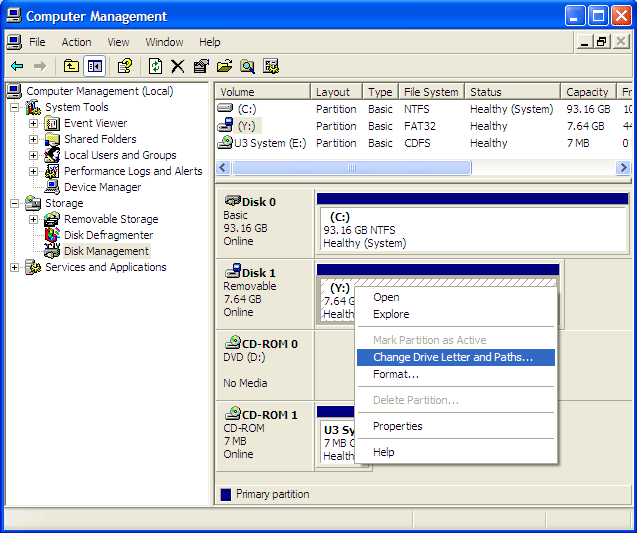Sort by the File System column header
Image resolution: width=637 pixels, height=533 pixels.
[x=432, y=92]
